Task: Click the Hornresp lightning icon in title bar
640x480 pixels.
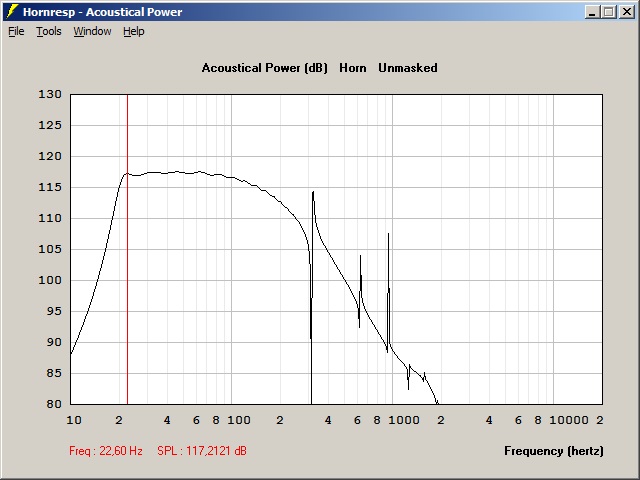Action: (12, 11)
